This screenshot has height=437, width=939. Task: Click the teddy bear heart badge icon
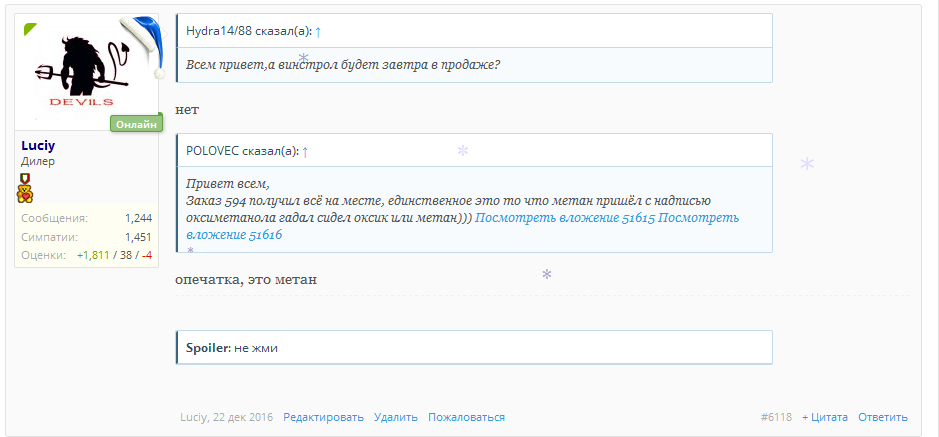25,194
